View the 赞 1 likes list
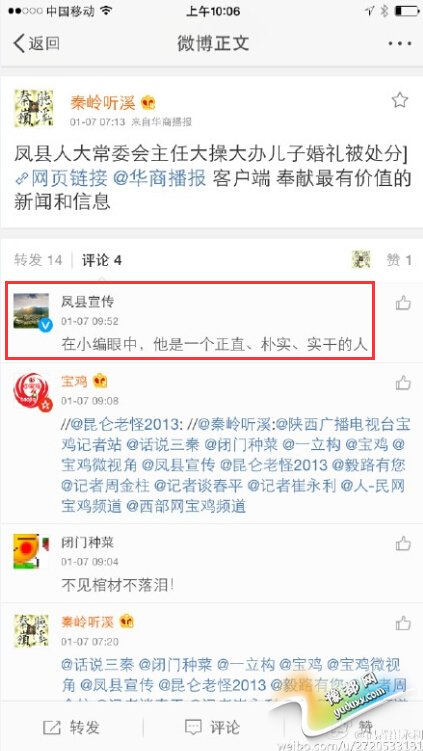Viewport: 423px width, 751px height. (399, 260)
